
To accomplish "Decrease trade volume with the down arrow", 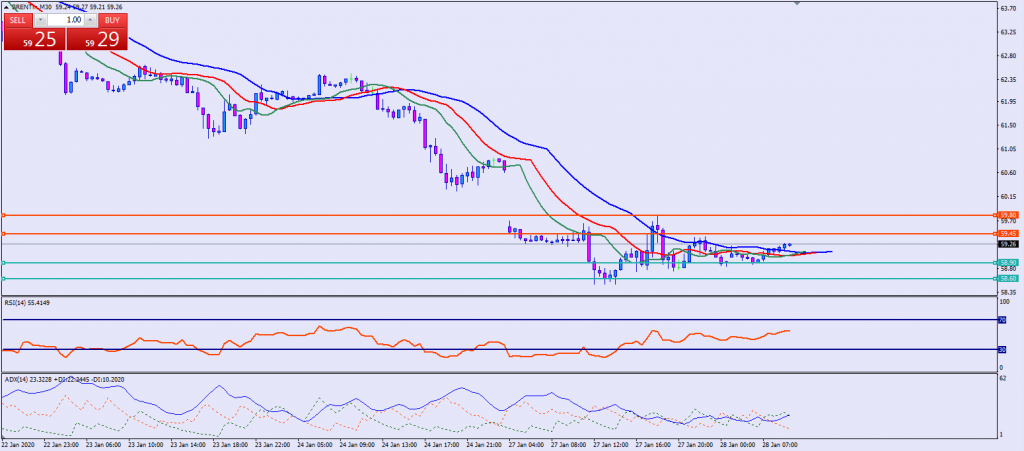I will coord(40,20).
